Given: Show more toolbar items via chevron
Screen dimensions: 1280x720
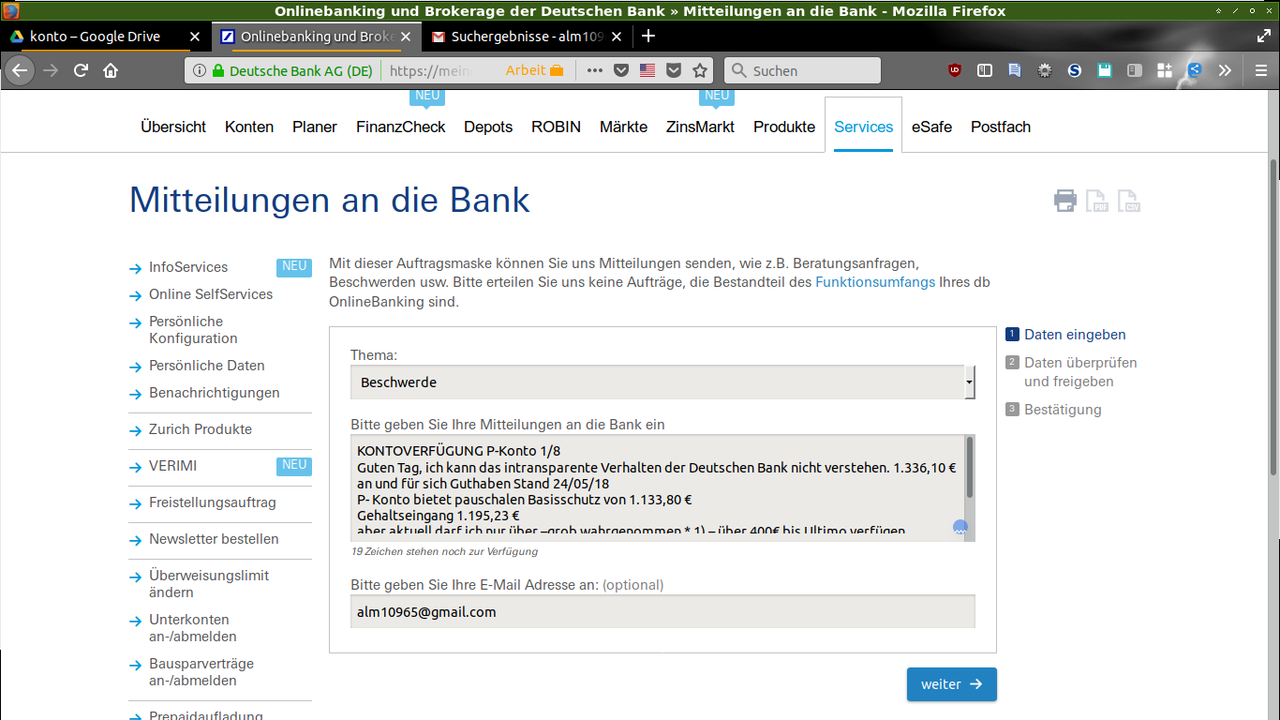Looking at the screenshot, I should 1225,70.
